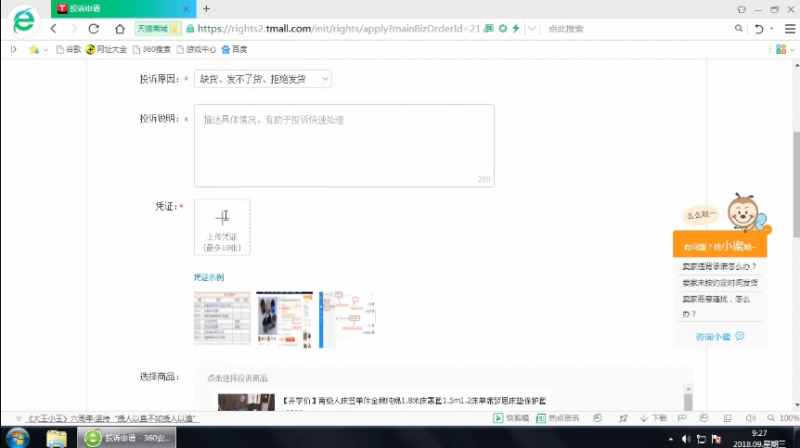Open the dropdown next to undo icon
The width and height of the screenshot is (800, 448).
[771, 29]
